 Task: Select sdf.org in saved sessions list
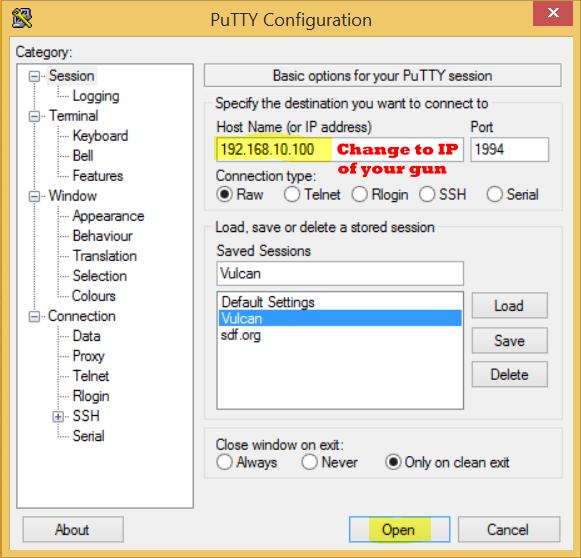point(340,335)
